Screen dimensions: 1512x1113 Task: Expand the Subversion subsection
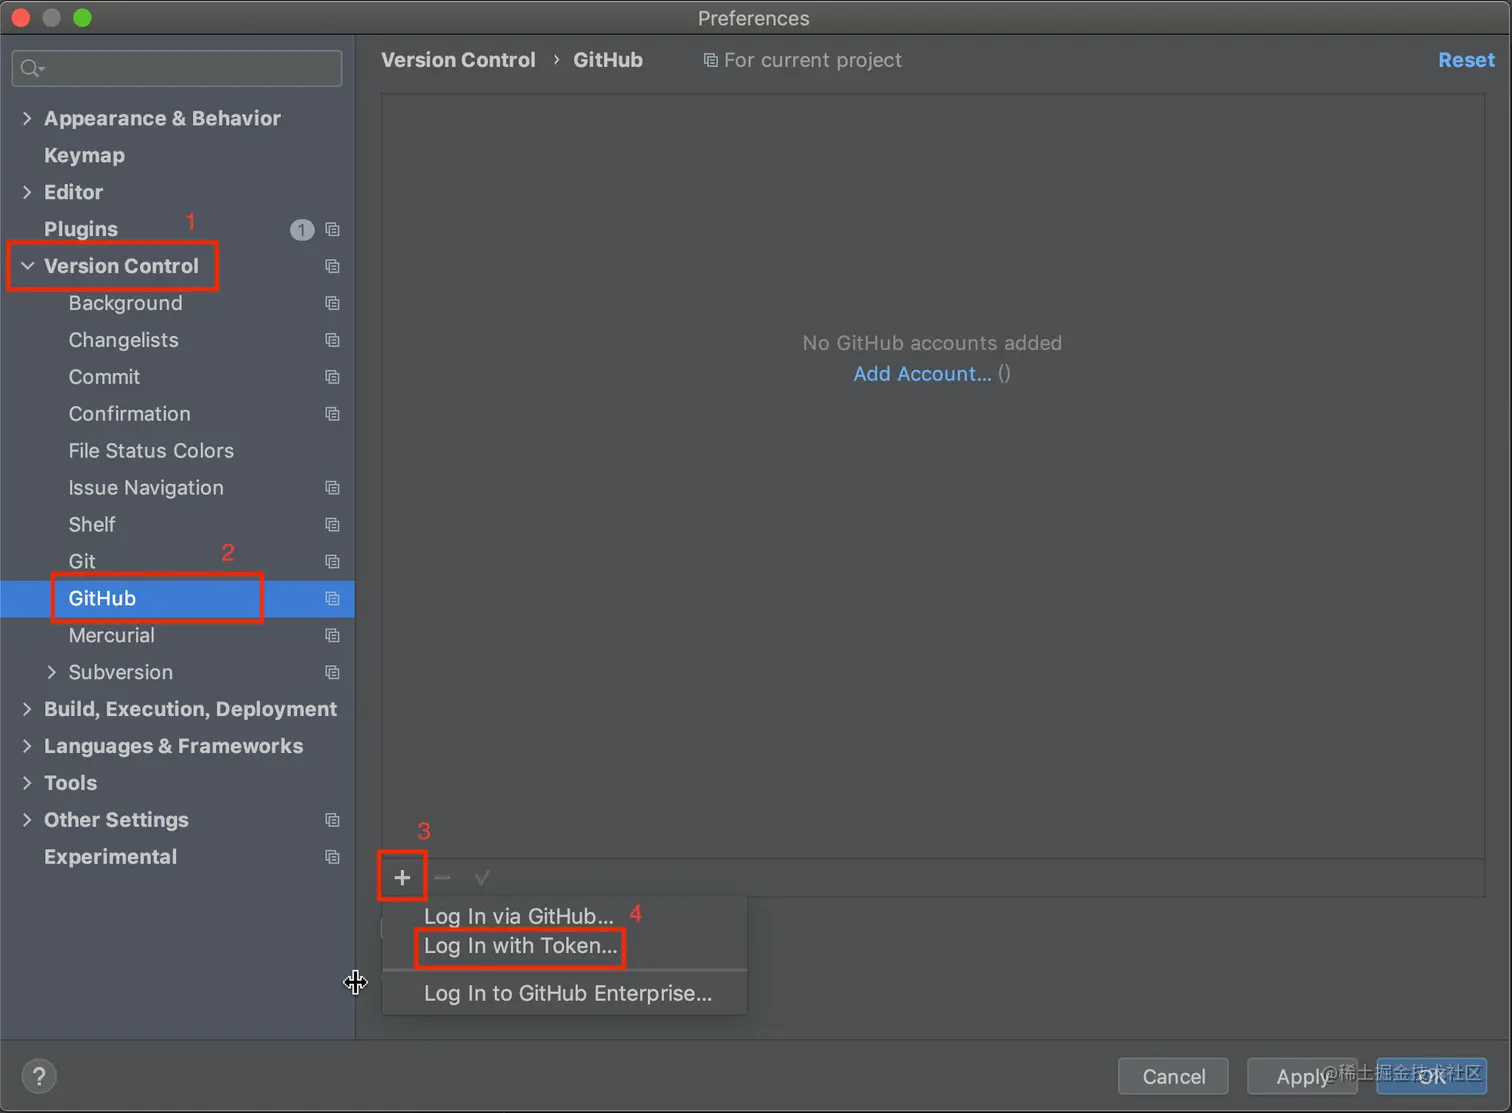tap(52, 672)
